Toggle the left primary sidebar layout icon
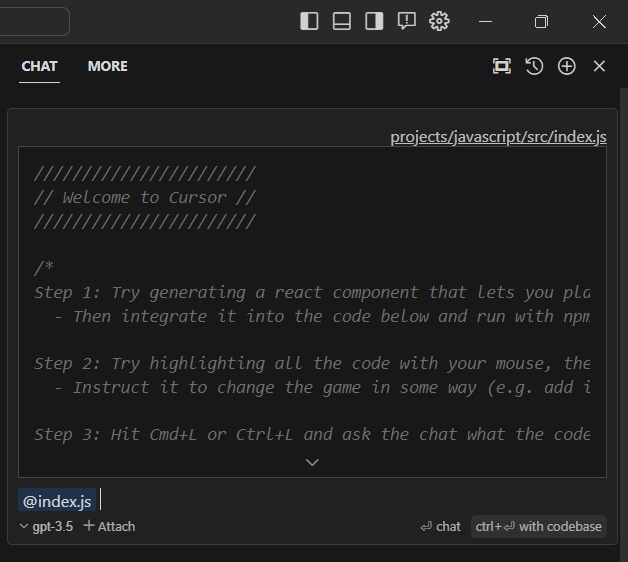 [309, 21]
